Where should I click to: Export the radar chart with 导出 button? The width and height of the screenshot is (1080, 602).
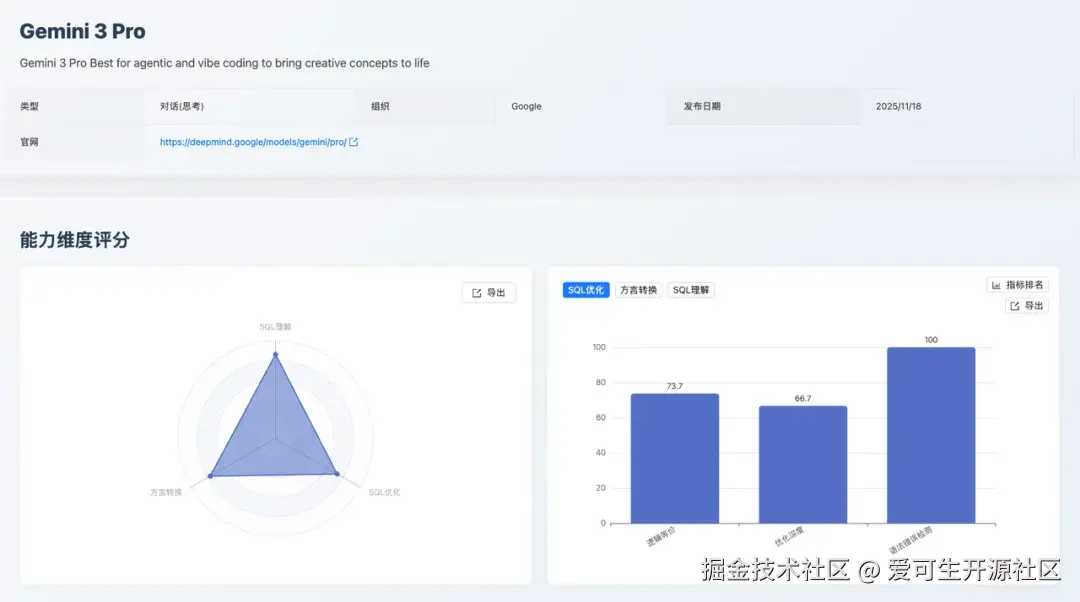tap(488, 293)
